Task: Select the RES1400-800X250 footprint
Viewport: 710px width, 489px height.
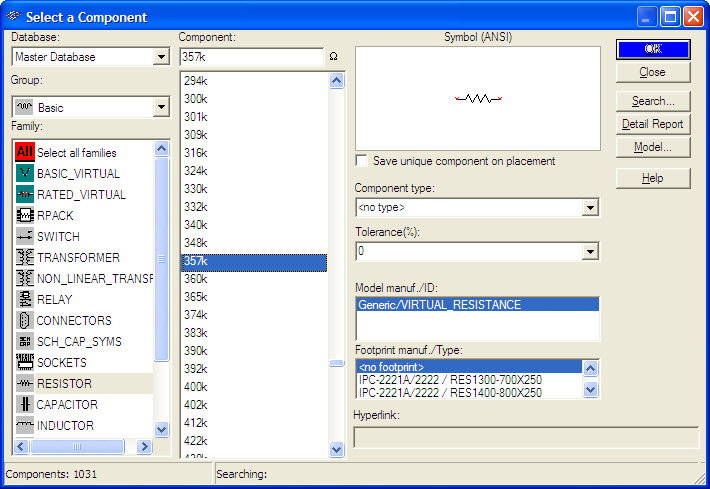Action: pyautogui.click(x=469, y=393)
